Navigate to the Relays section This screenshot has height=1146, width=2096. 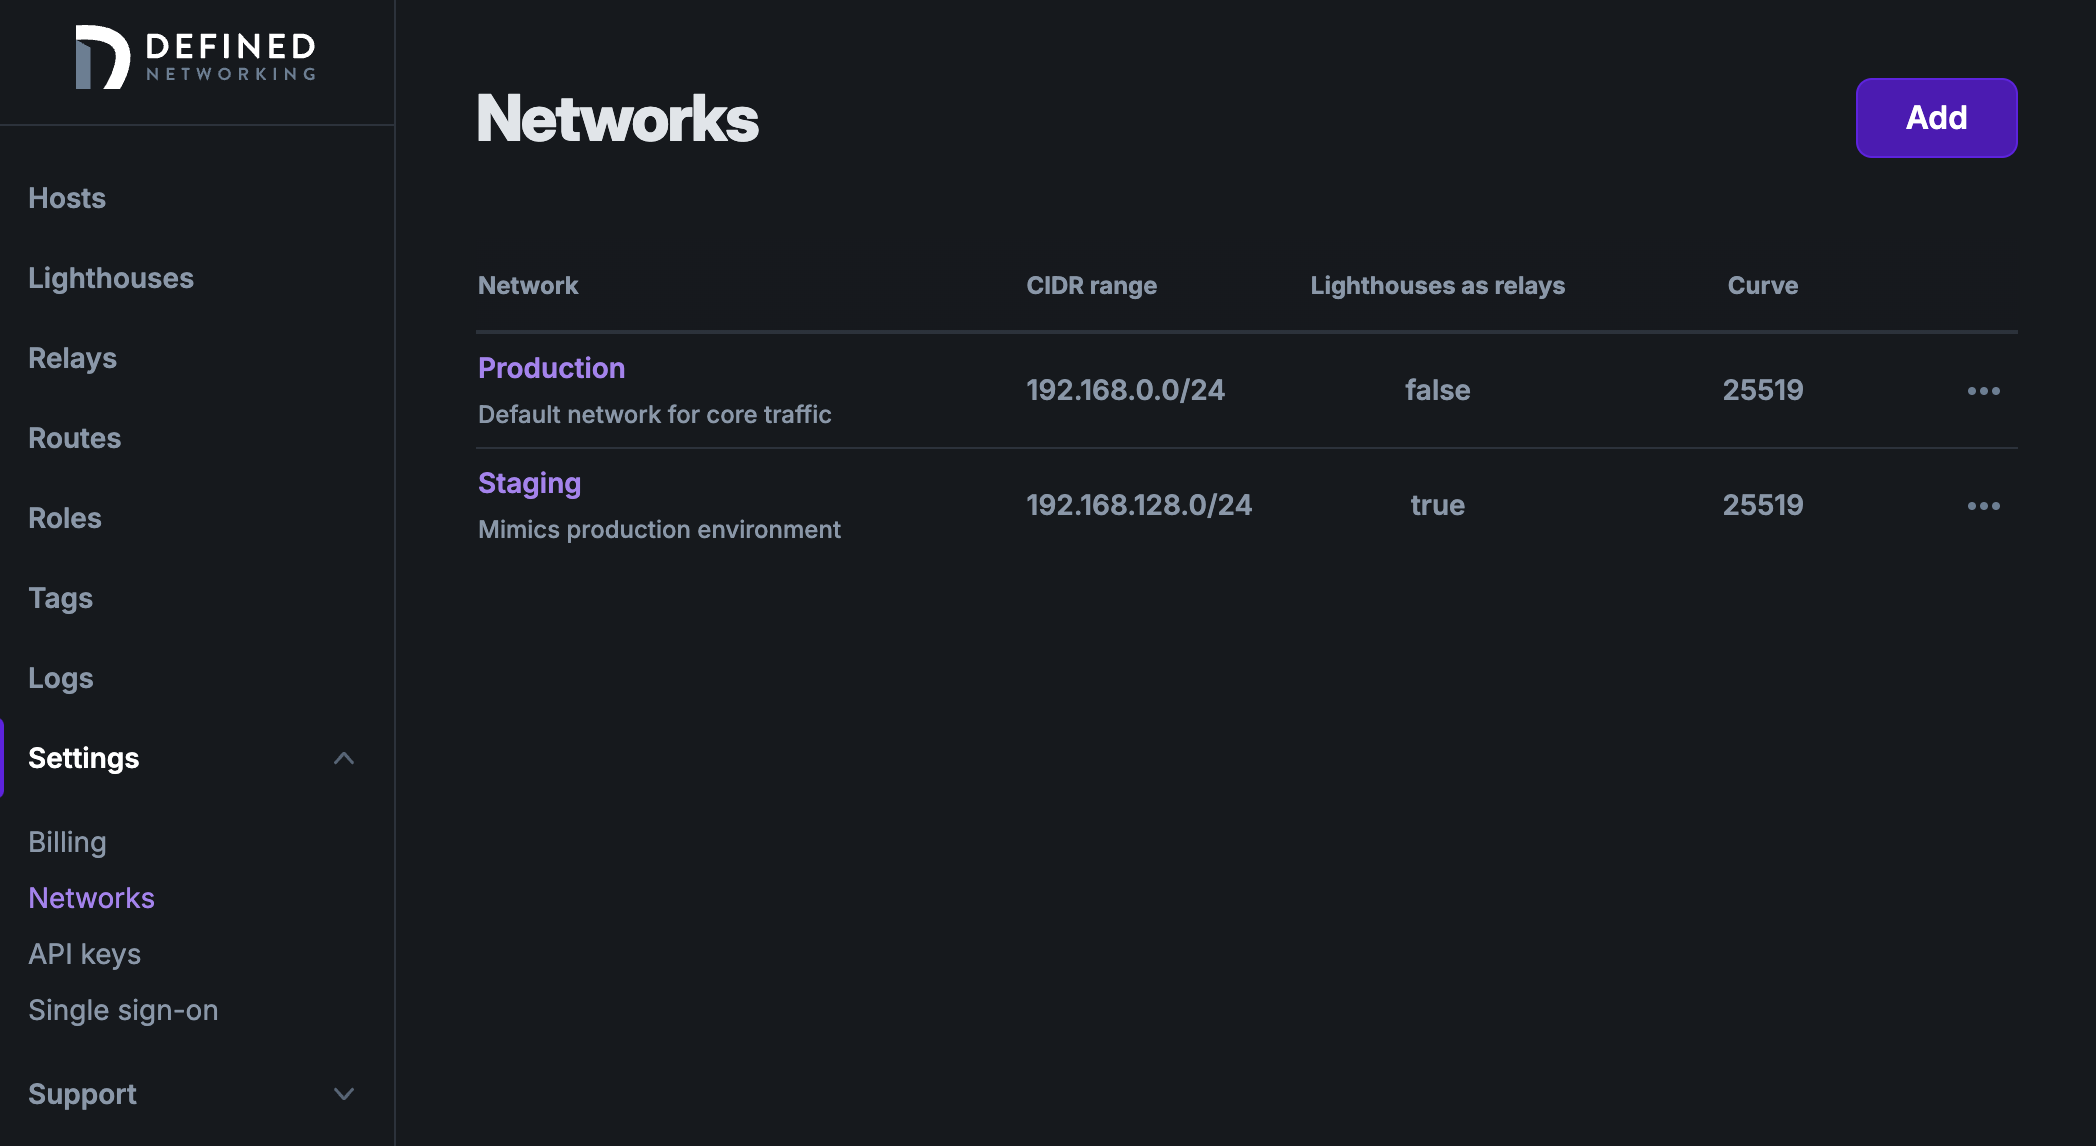pyautogui.click(x=72, y=358)
